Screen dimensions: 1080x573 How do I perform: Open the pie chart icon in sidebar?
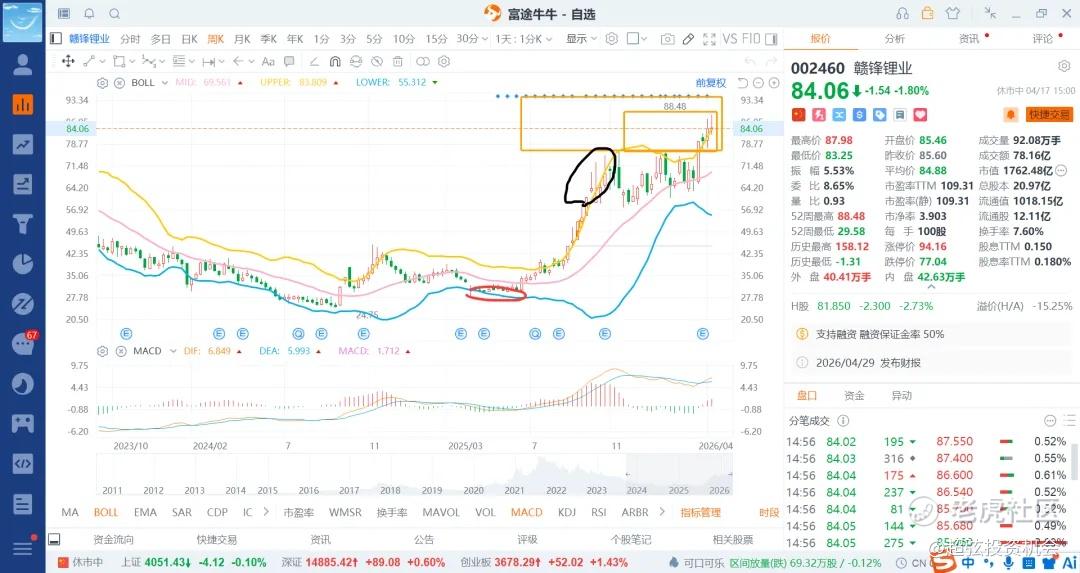pyautogui.click(x=23, y=264)
